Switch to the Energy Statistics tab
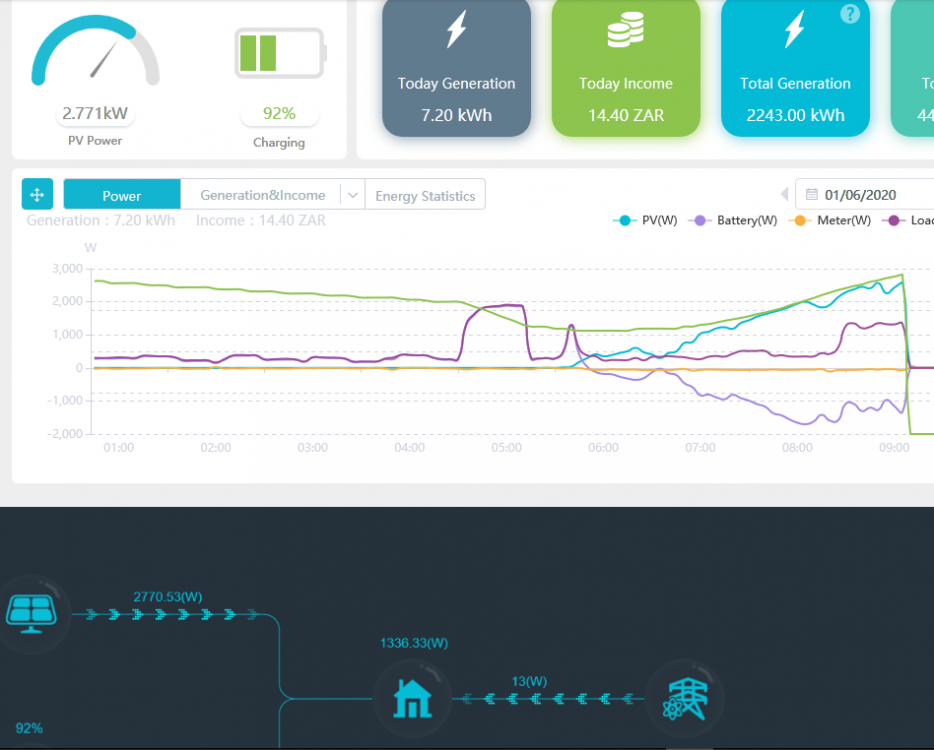Screen dimensions: 934x750 [425, 194]
